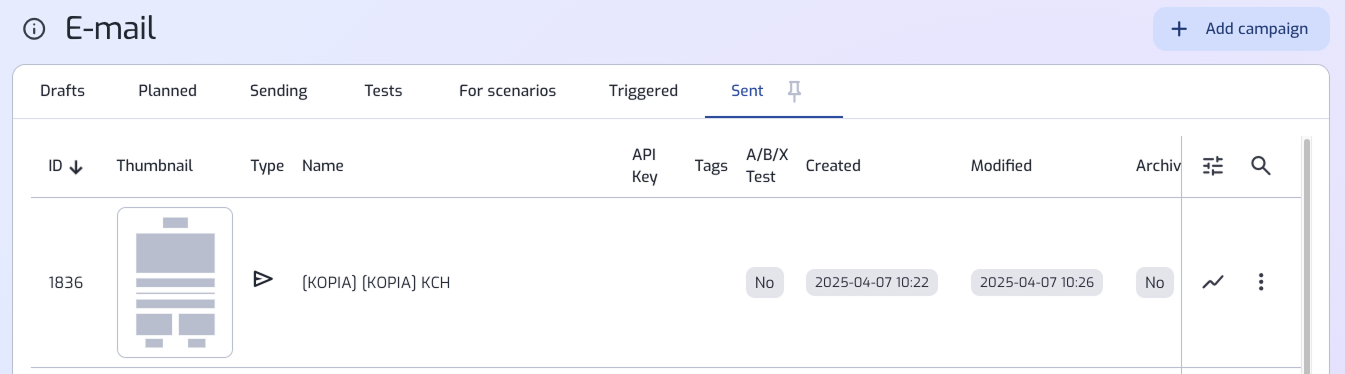
Task: Select the Sent tab
Action: pyautogui.click(x=747, y=91)
